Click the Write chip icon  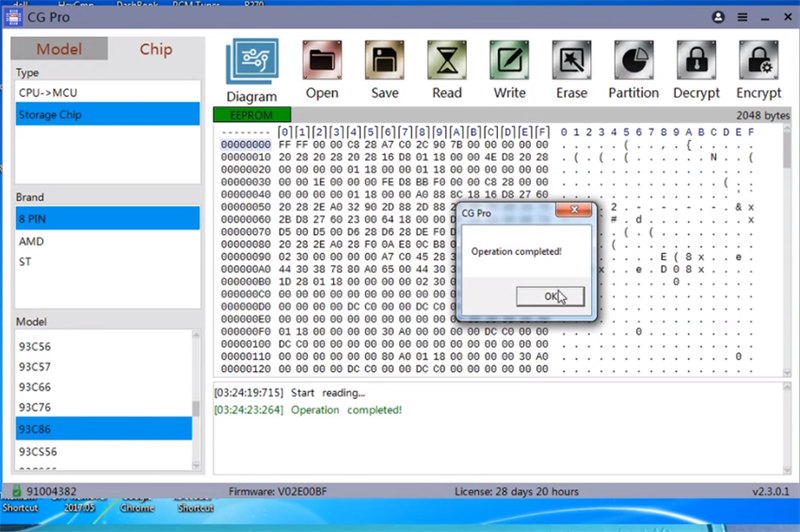coord(509,62)
